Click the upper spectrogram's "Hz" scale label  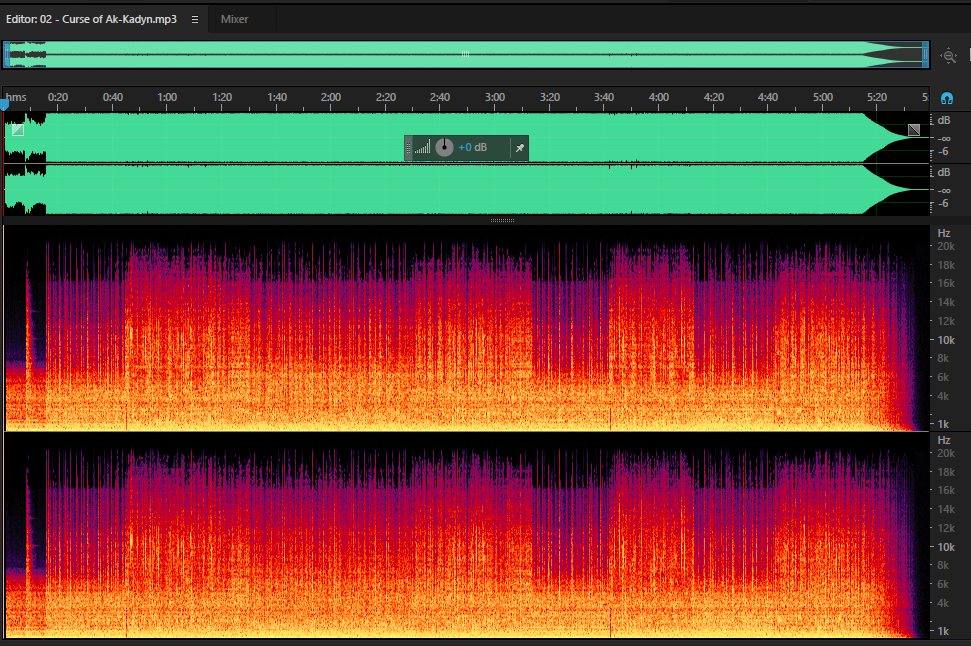[944, 233]
